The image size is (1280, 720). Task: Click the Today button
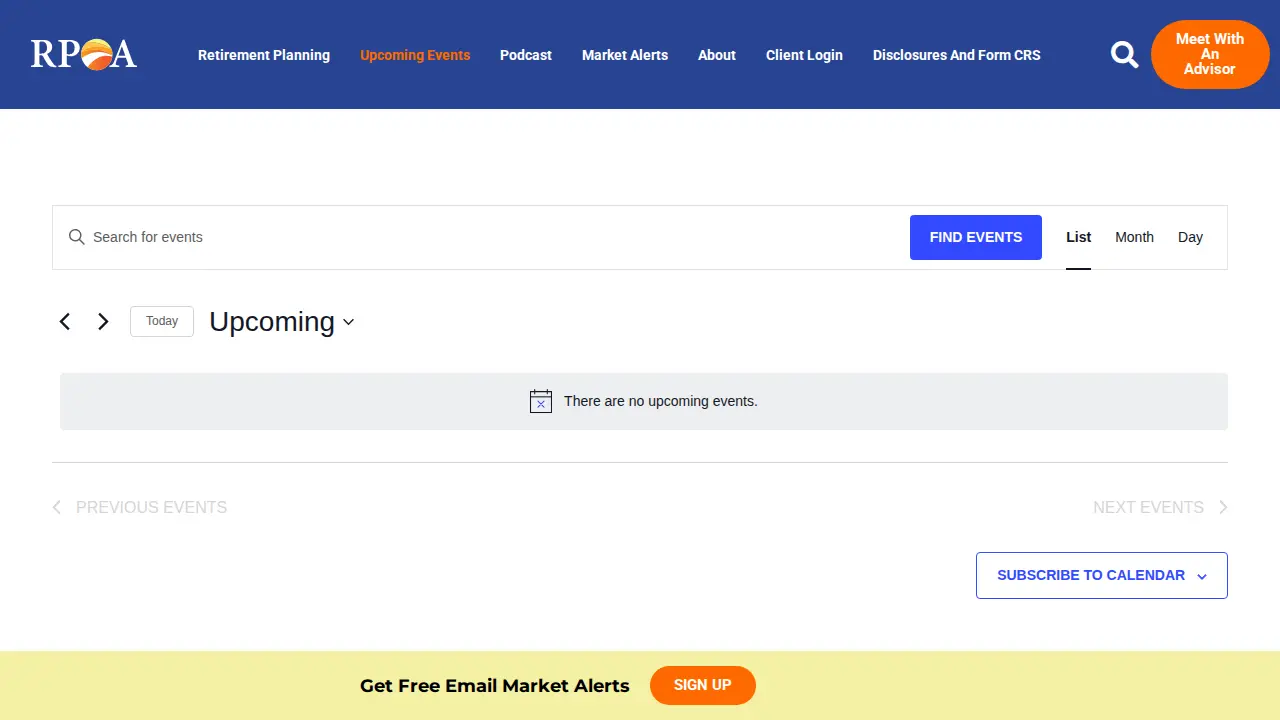pos(162,321)
